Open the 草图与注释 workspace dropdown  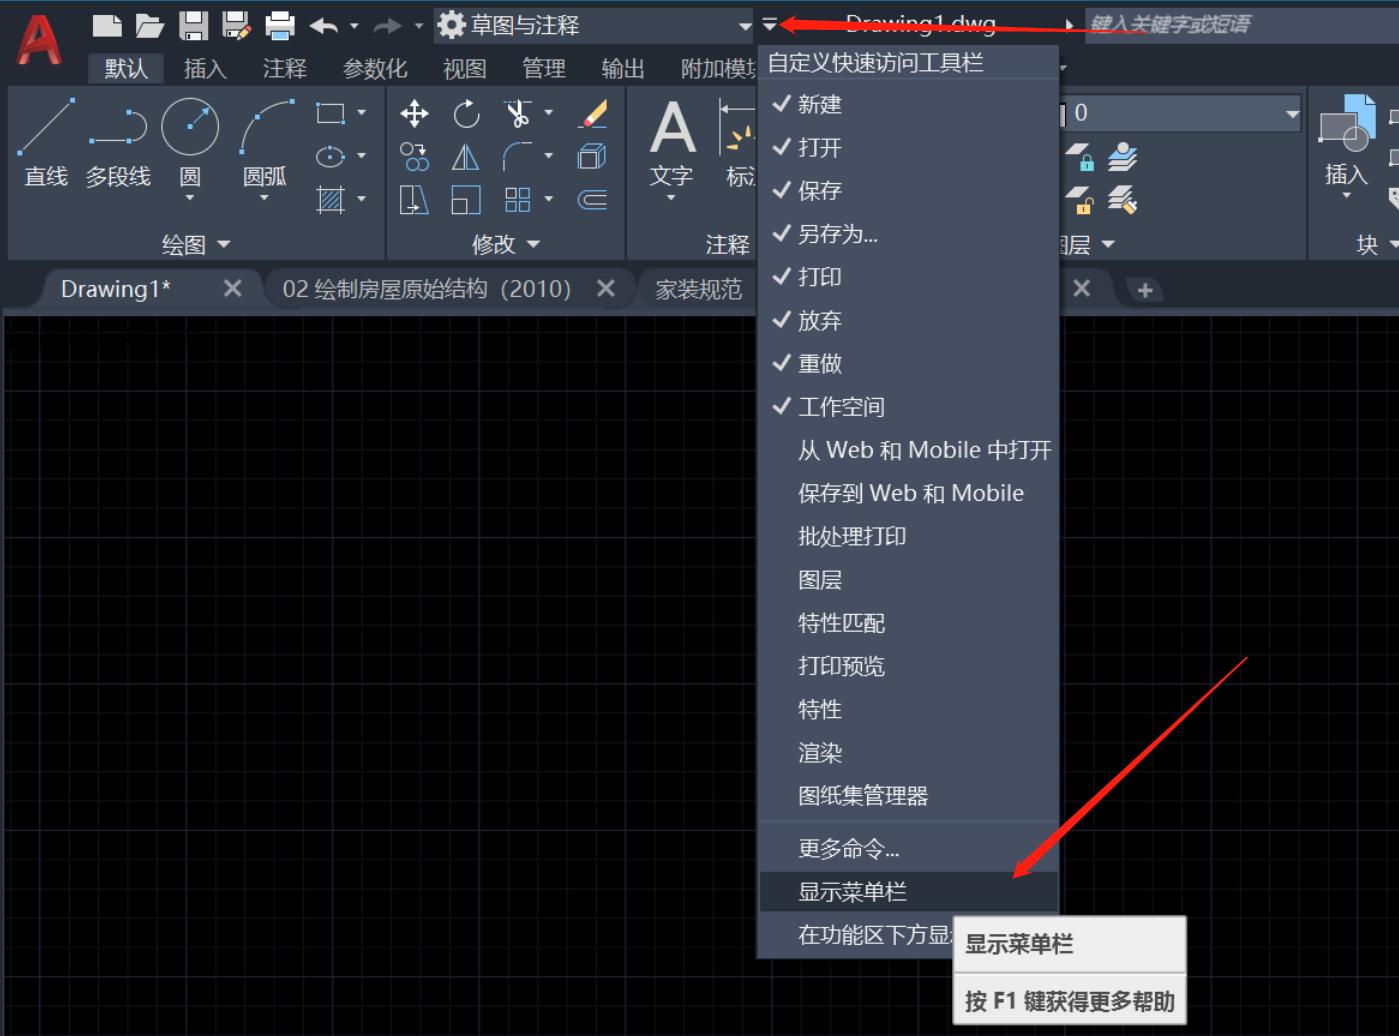point(744,26)
